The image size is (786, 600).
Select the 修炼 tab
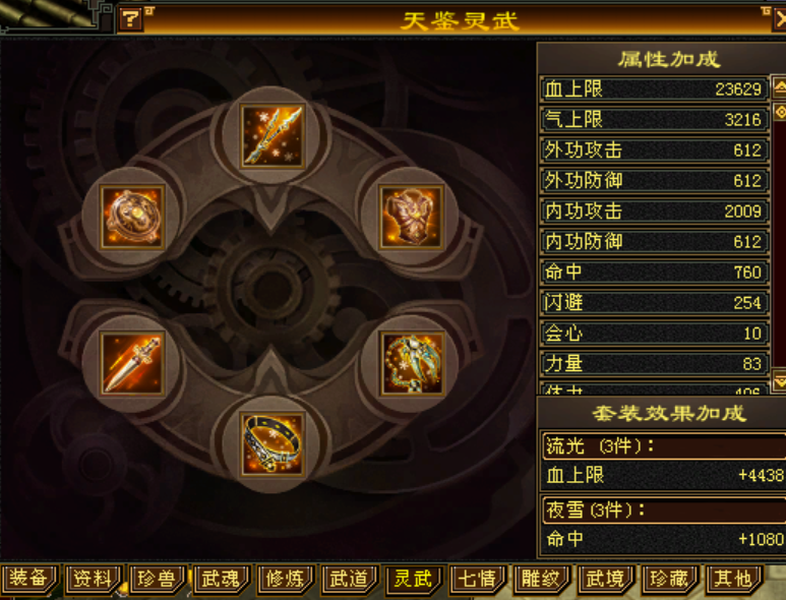(x=285, y=579)
